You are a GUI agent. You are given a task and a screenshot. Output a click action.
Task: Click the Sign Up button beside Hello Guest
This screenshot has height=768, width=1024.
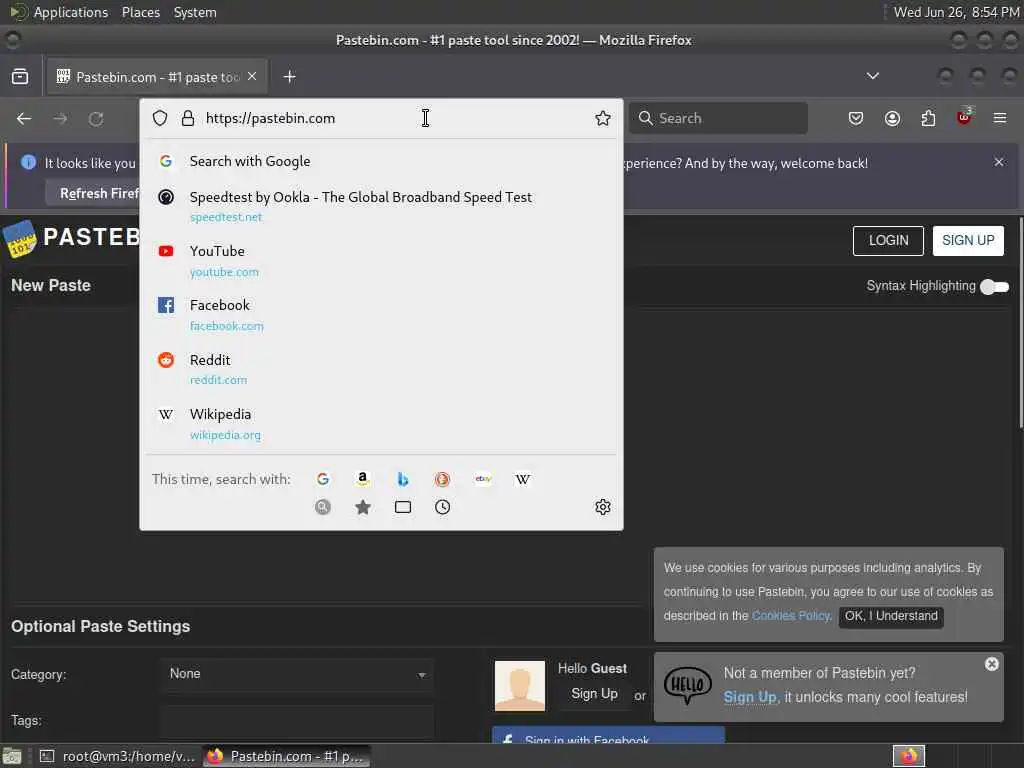tap(594, 694)
